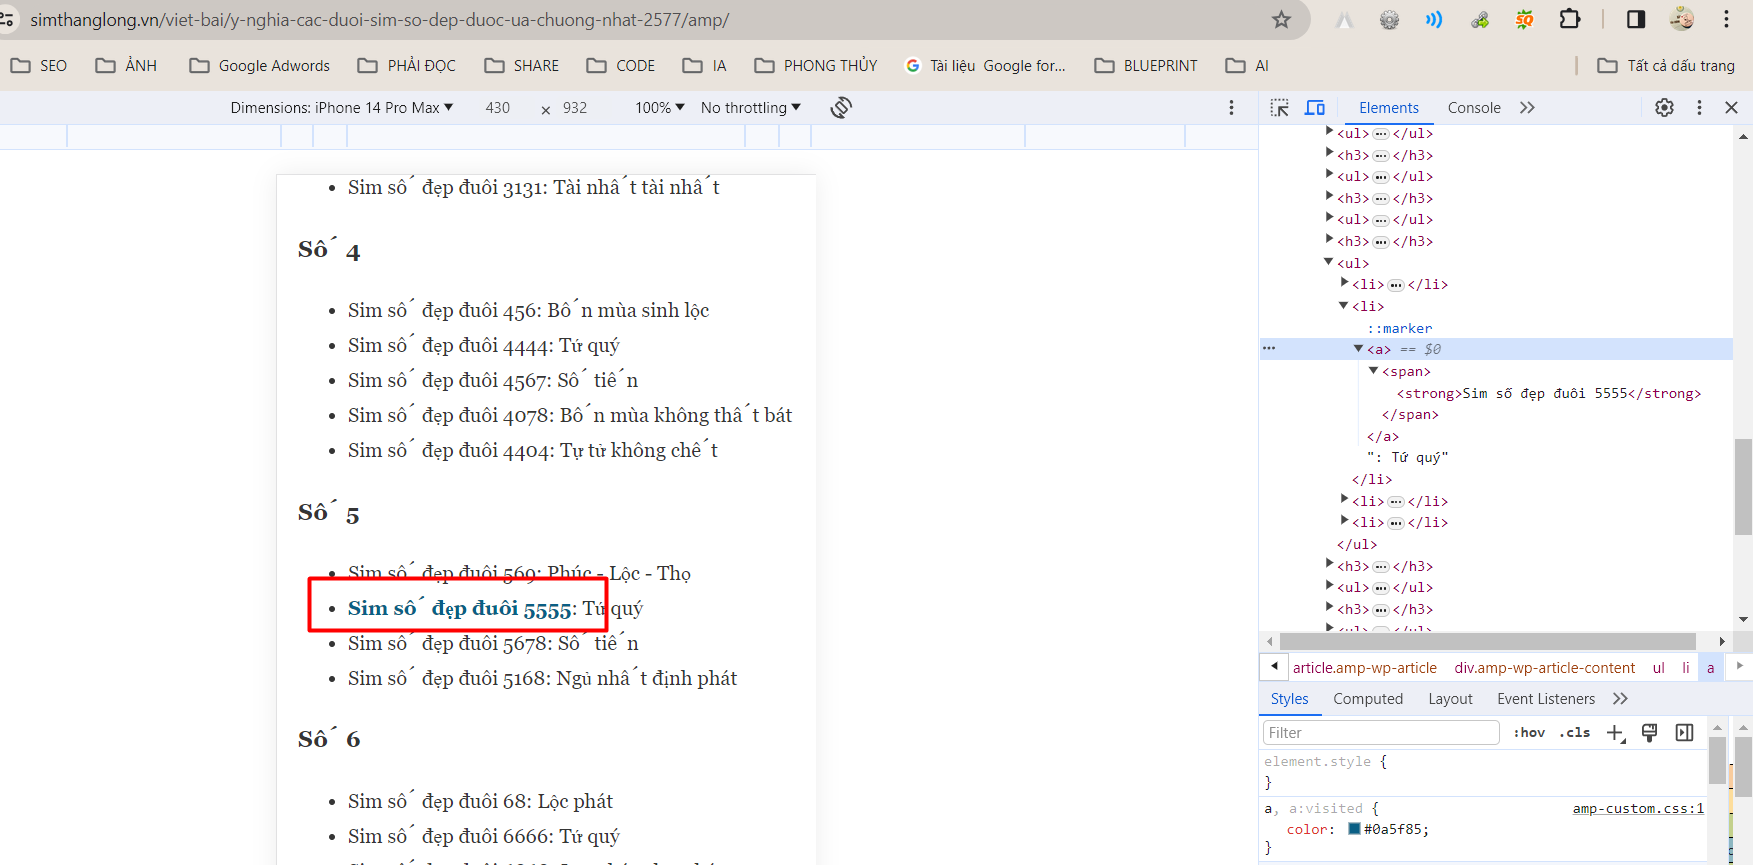Open the Tài liệu Google for... bookmark
This screenshot has height=865, width=1753.
985,65
